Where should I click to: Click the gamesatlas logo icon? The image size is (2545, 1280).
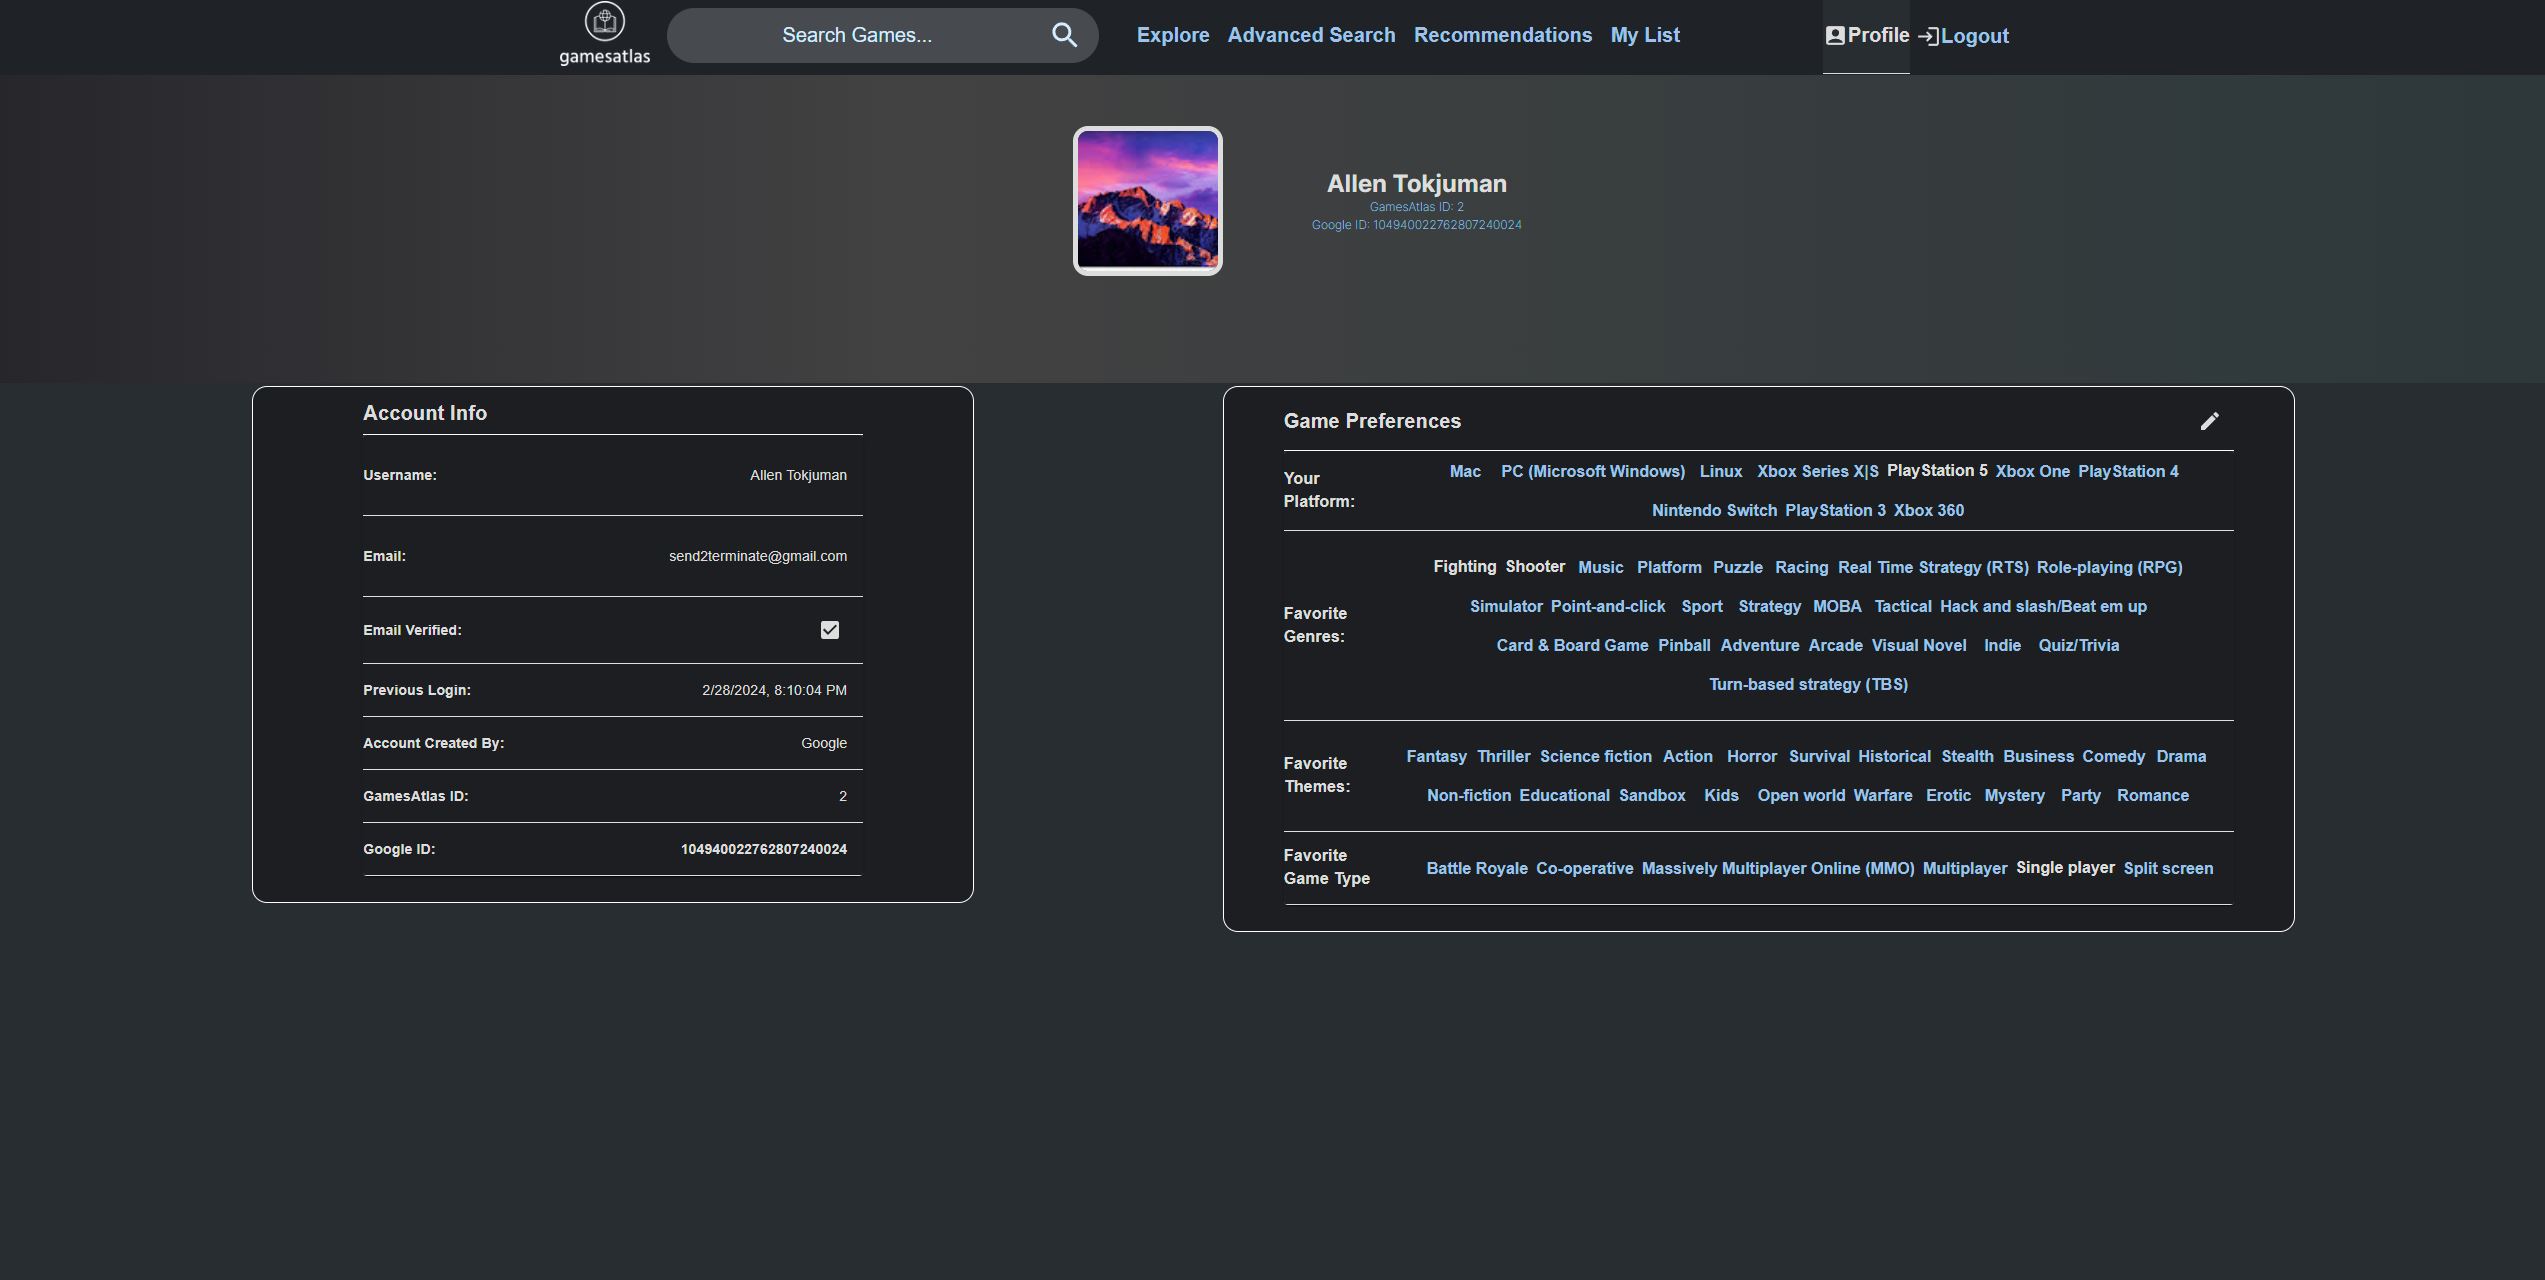[x=604, y=22]
